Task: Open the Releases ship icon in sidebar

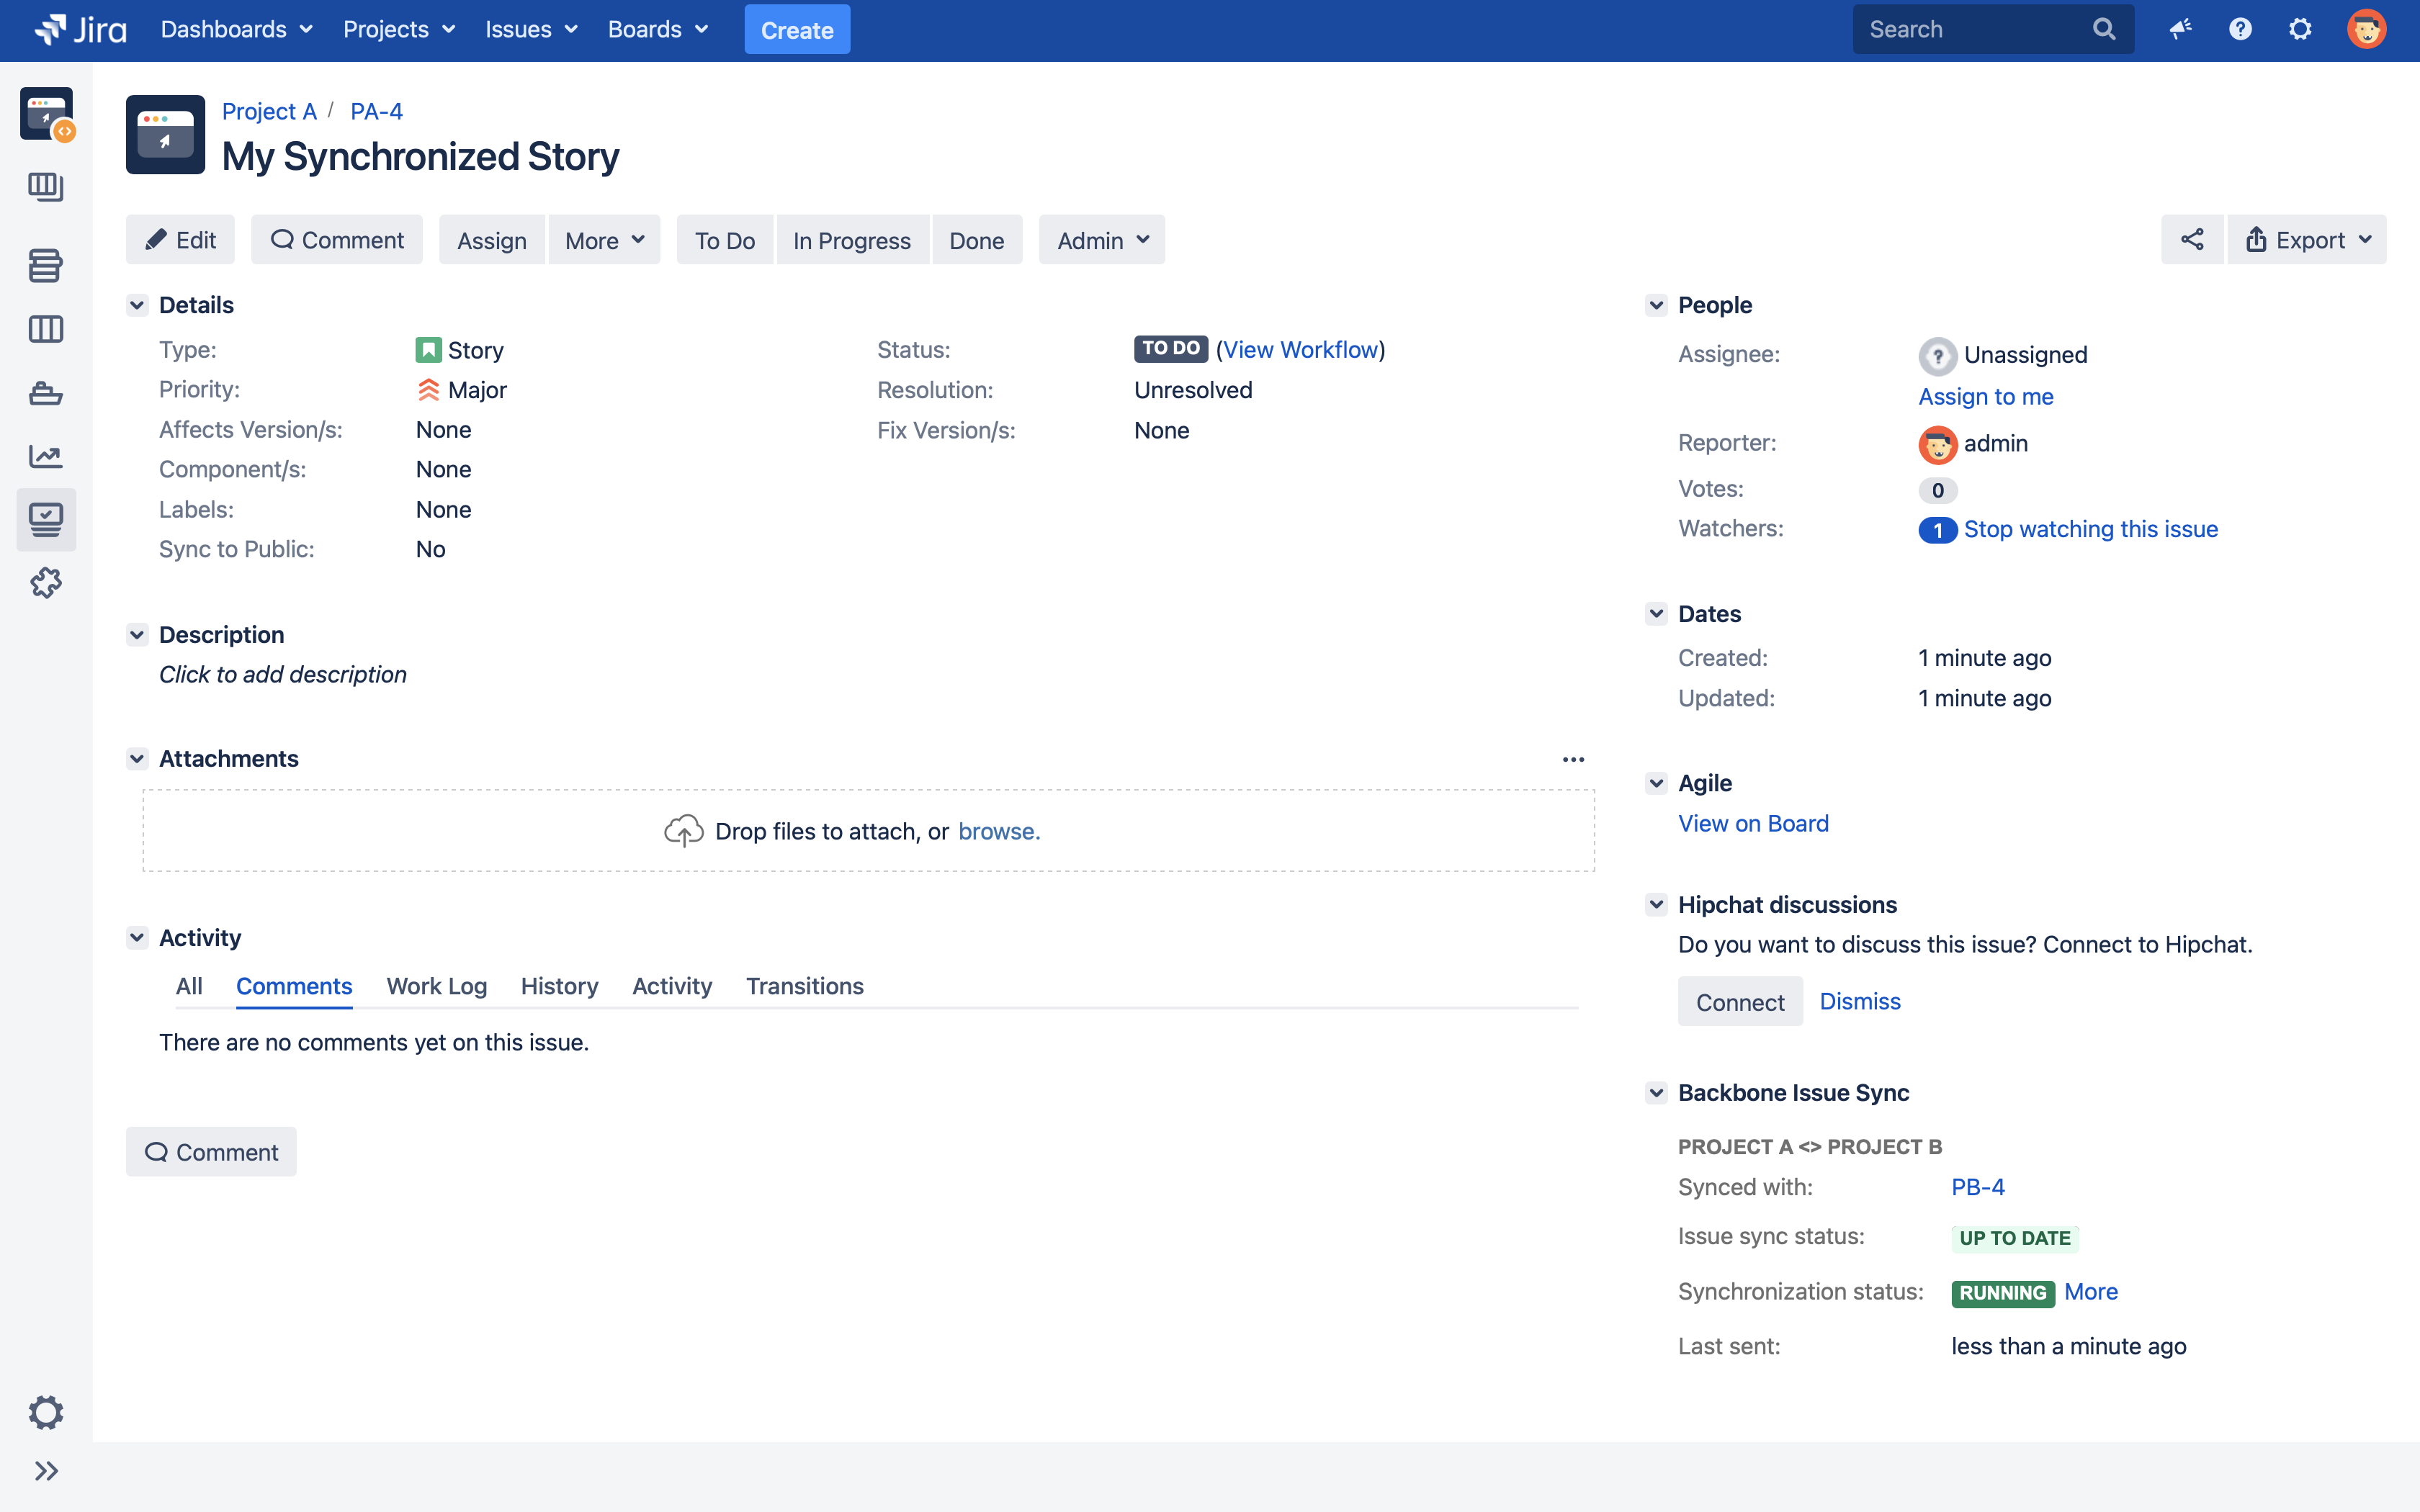Action: coord(45,393)
